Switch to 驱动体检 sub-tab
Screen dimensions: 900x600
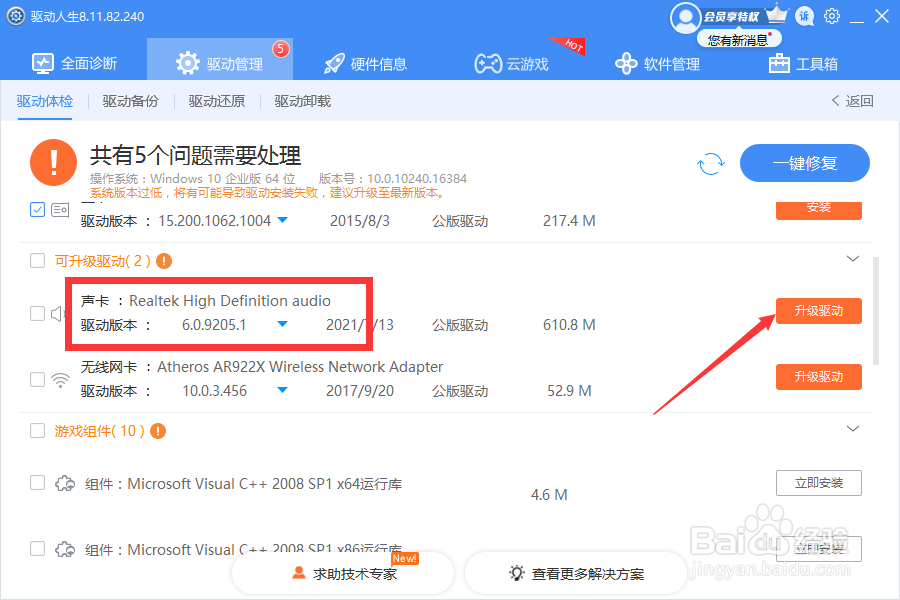coord(45,102)
